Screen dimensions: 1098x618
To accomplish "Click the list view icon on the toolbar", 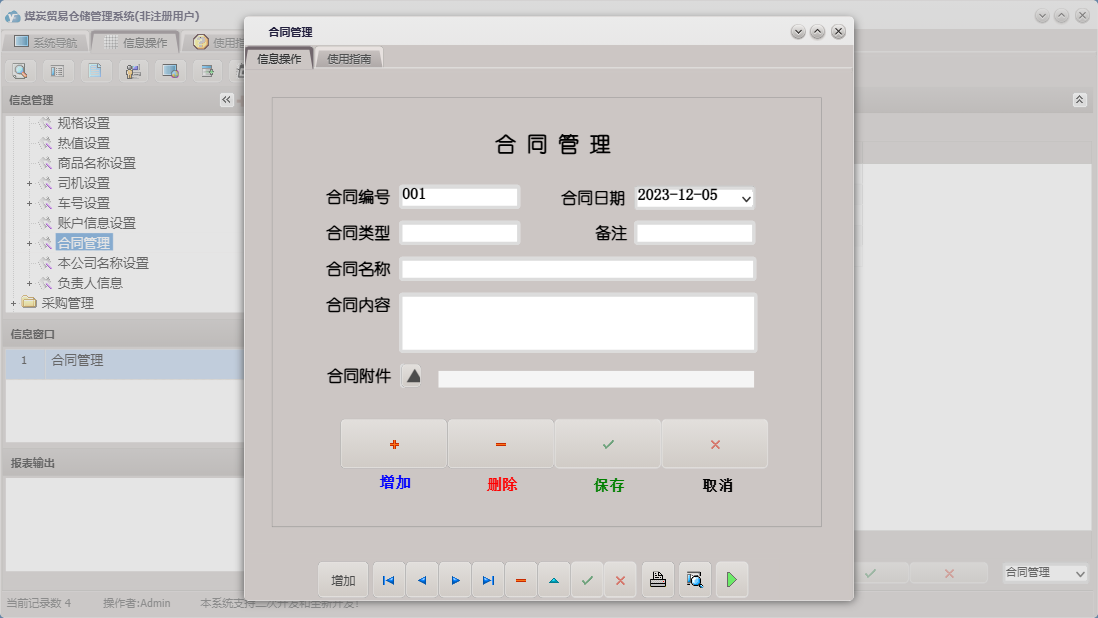I will (58, 71).
